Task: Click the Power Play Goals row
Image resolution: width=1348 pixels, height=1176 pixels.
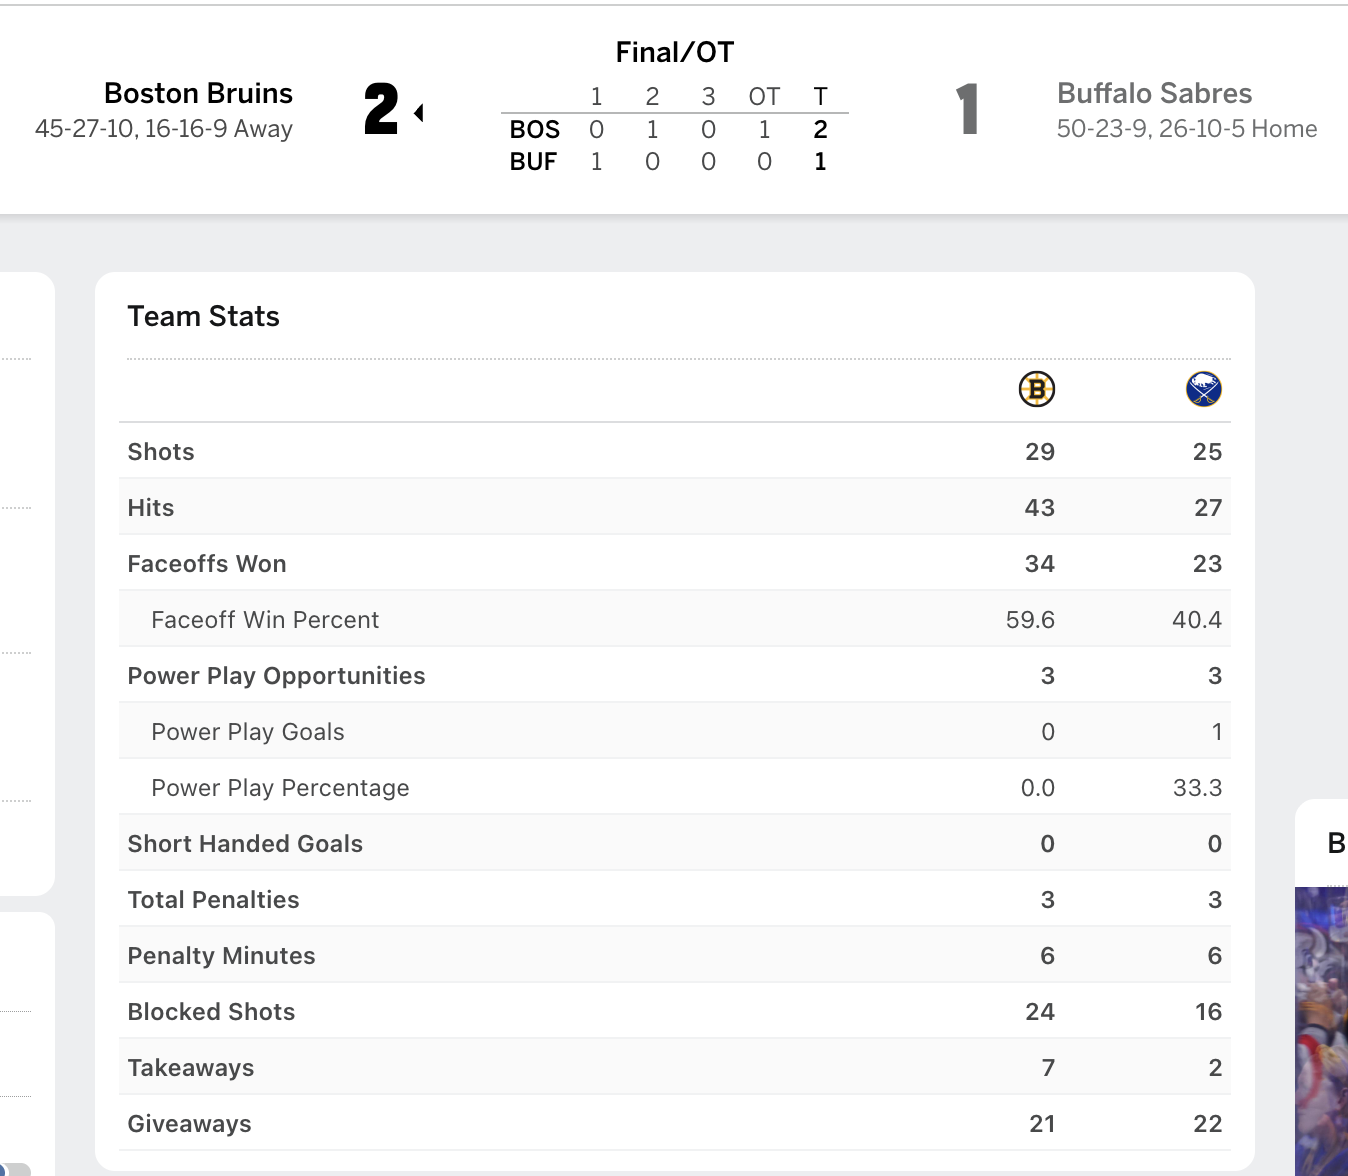Action: pos(675,731)
